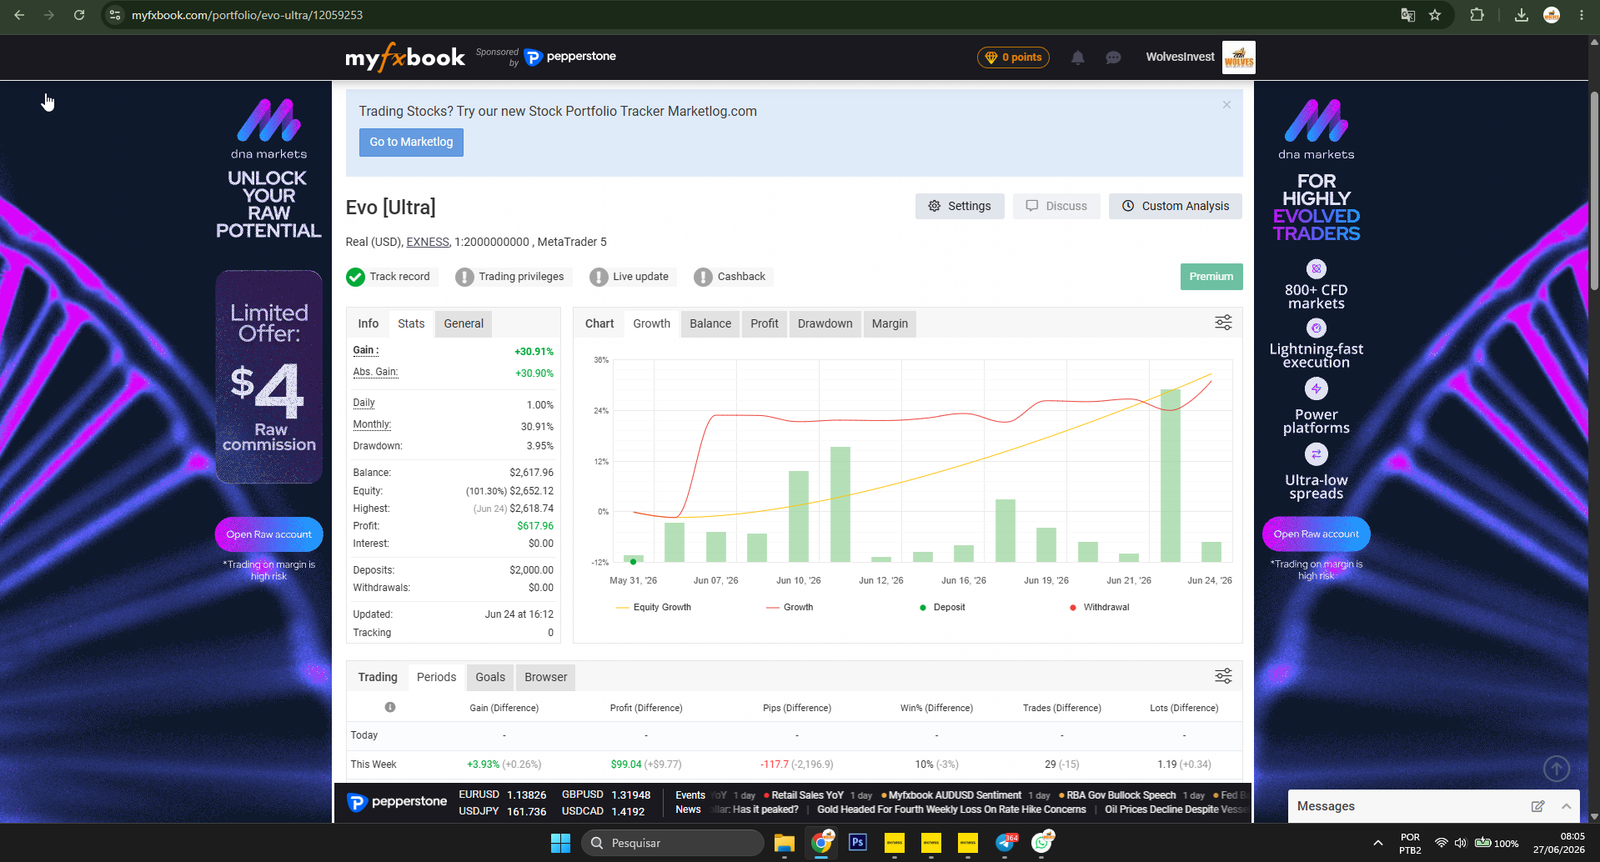Open the notifications bell
Viewport: 1600px width, 862px height.
point(1078,58)
